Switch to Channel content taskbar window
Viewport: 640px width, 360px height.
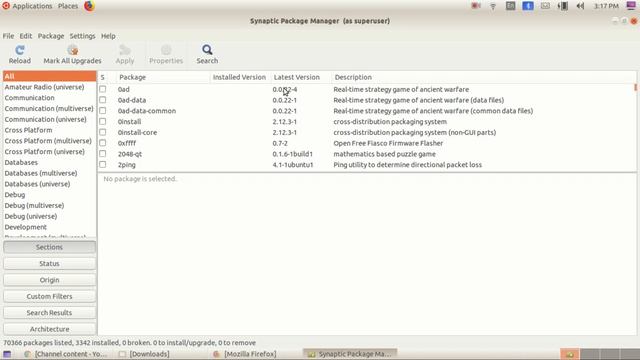(65, 354)
